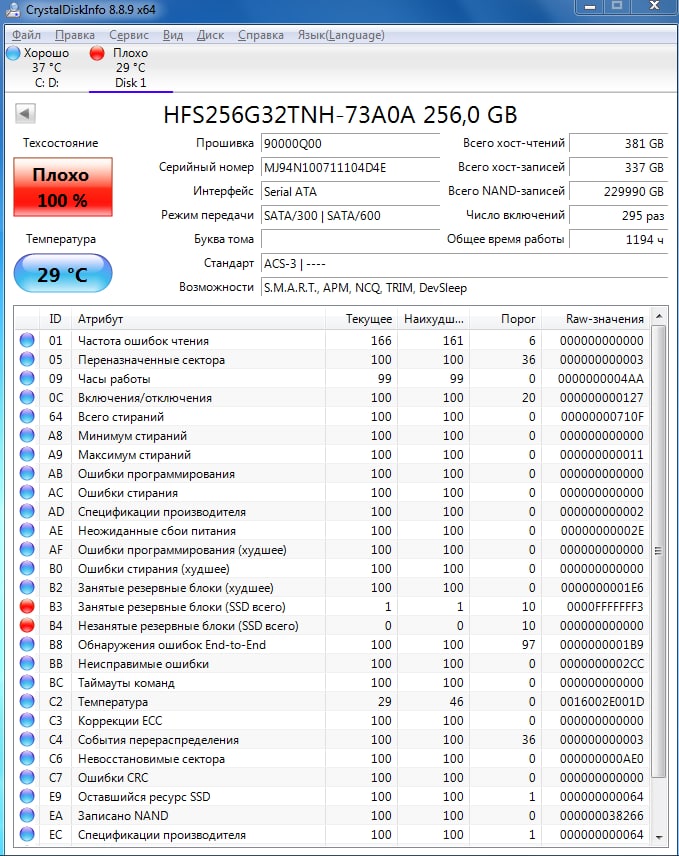Click the status icon for Часы работы
Viewport: 679px width, 856px height.
tap(27, 378)
